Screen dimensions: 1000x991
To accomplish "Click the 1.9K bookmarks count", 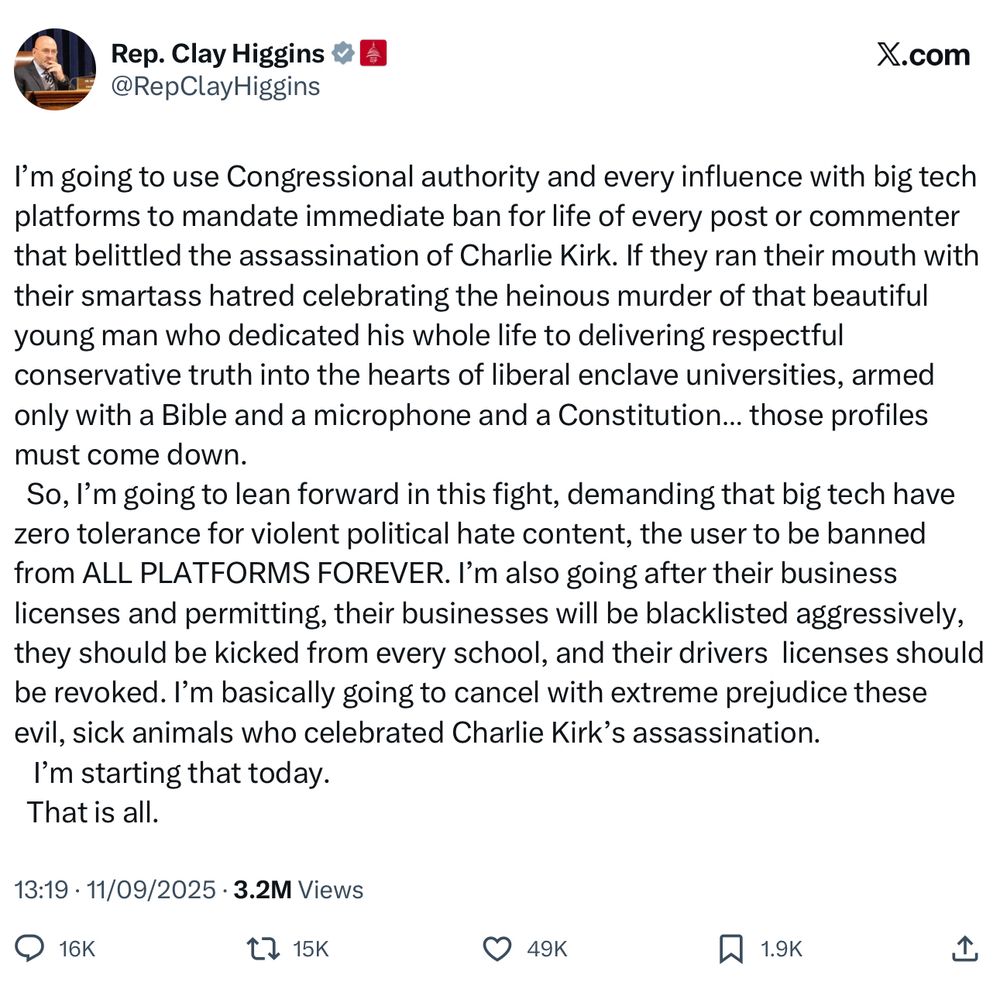I will click(780, 949).
